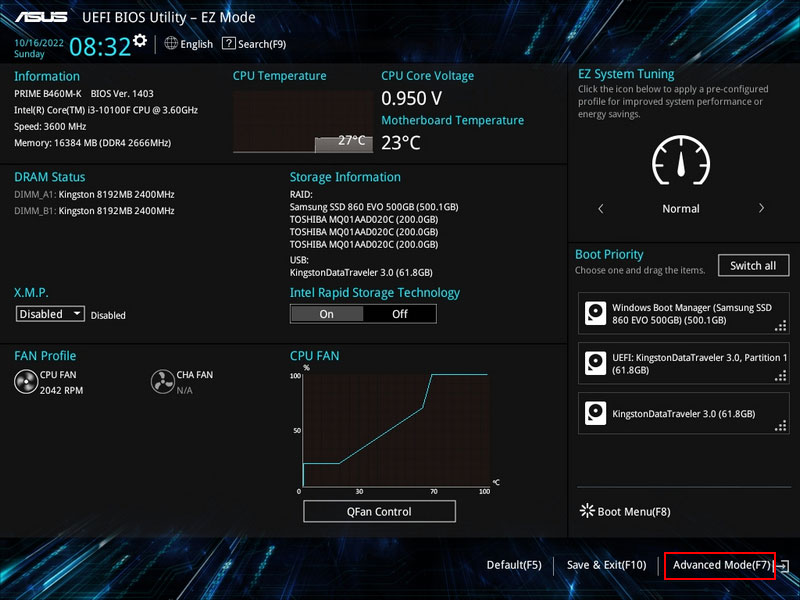Grab drag handle of Windows Boot Manager entry
The width and height of the screenshot is (800, 600).
click(x=781, y=326)
